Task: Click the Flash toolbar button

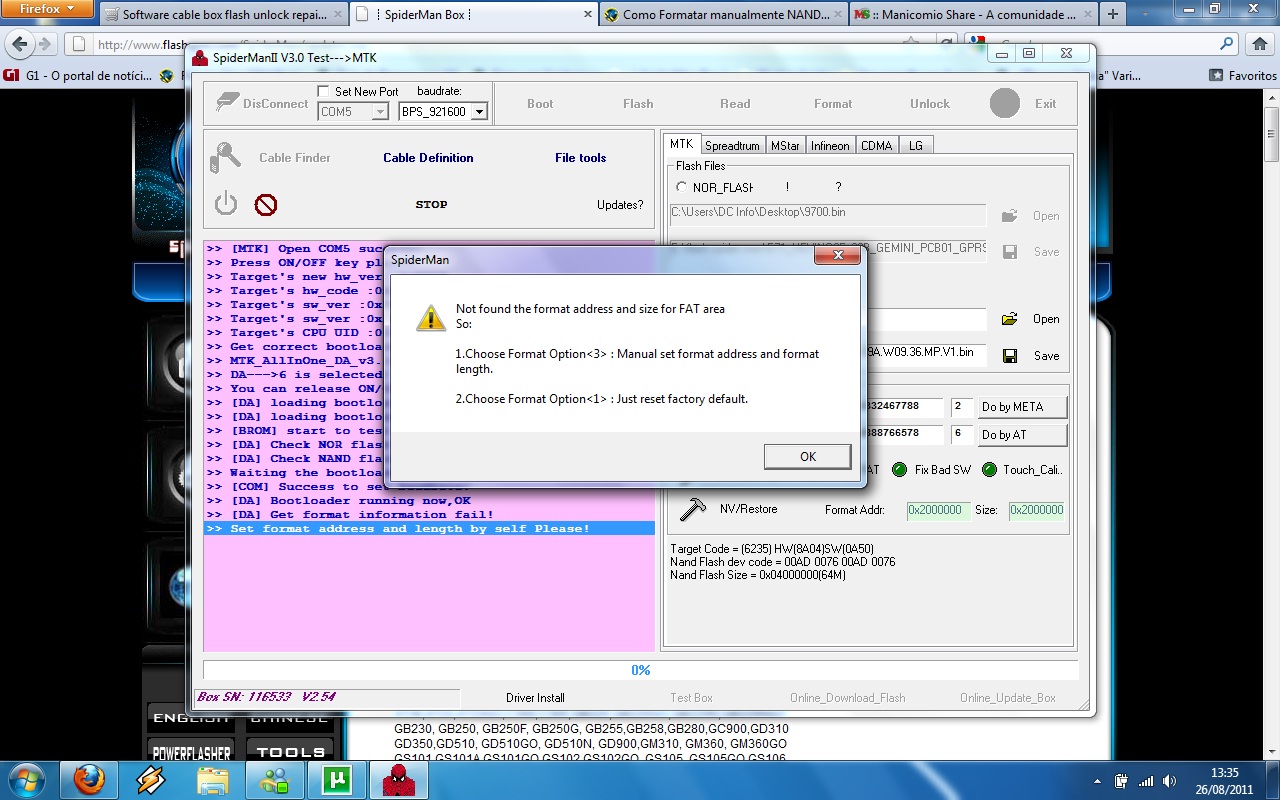Action: pos(638,104)
